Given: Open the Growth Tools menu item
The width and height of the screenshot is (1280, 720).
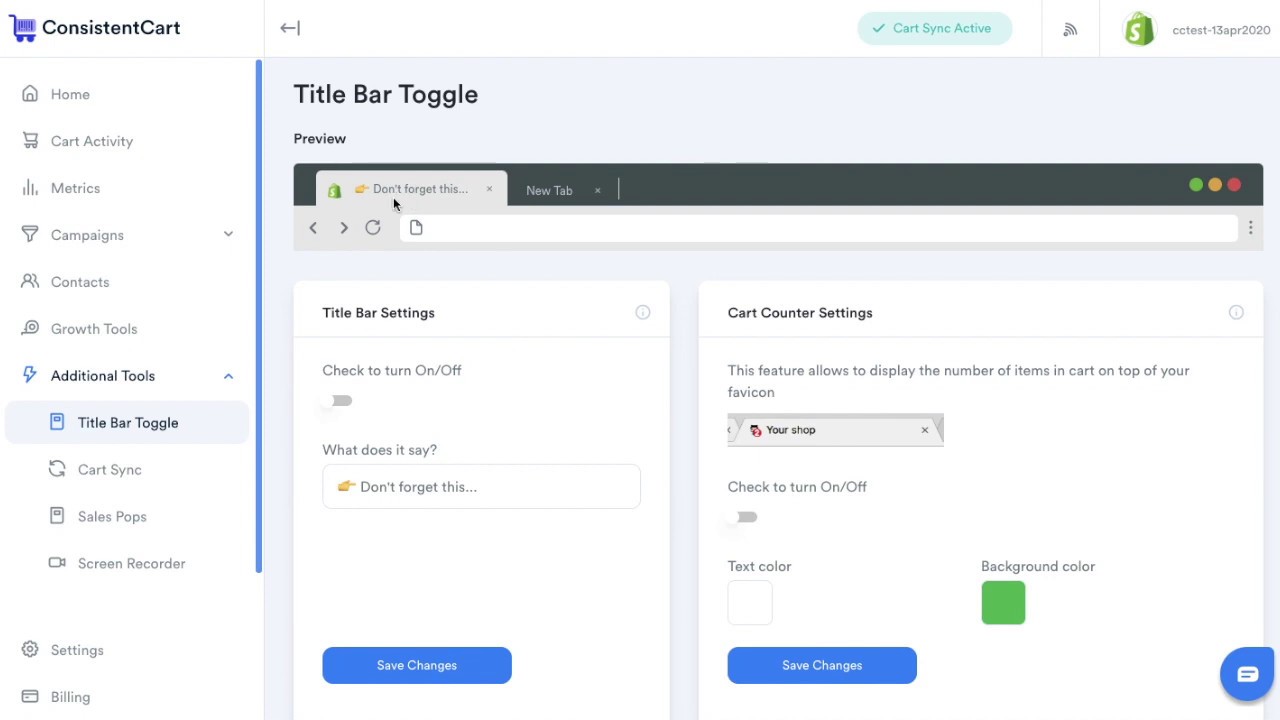Looking at the screenshot, I should point(94,329).
